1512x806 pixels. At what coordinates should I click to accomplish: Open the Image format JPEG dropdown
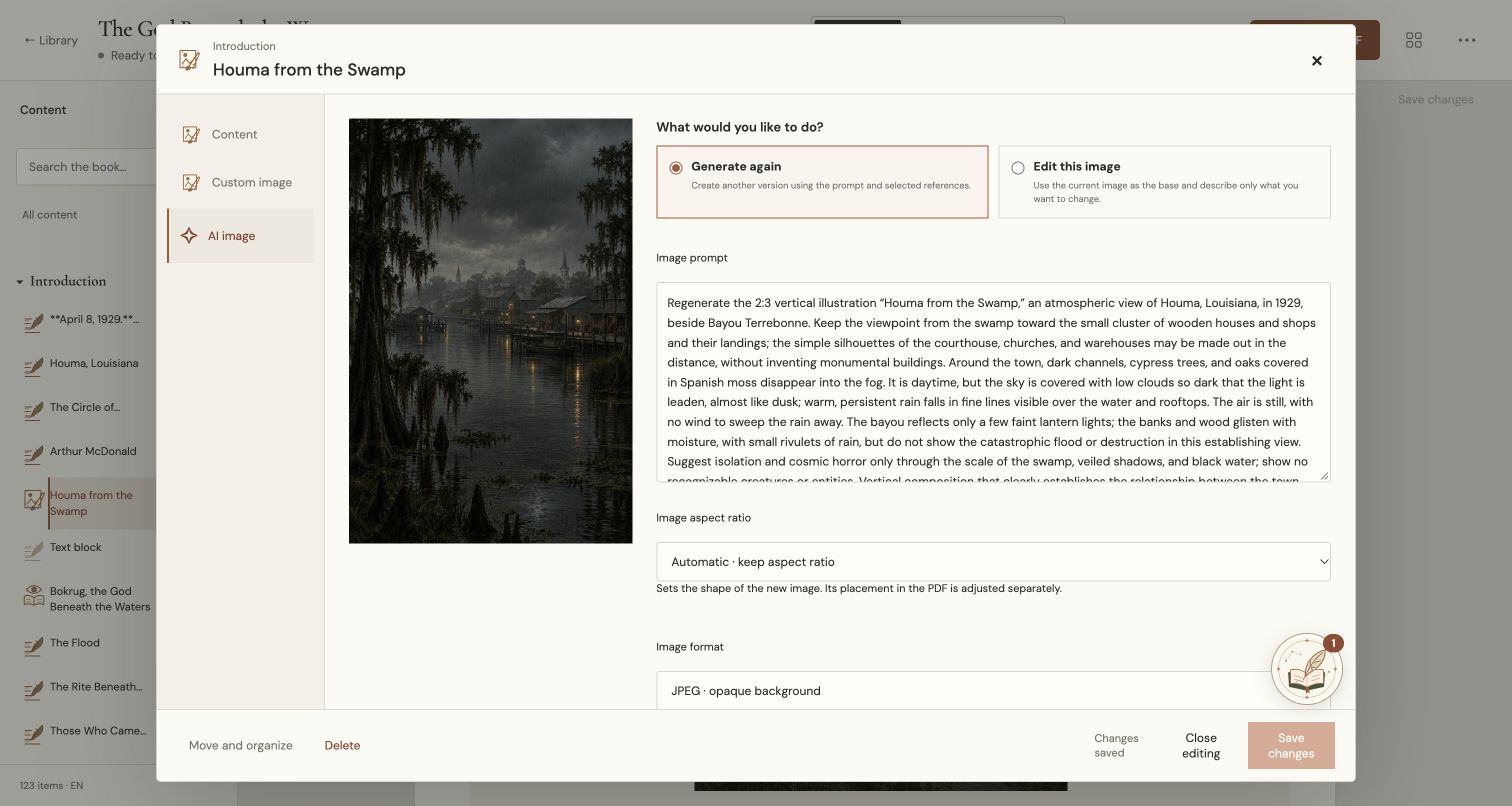(x=993, y=690)
